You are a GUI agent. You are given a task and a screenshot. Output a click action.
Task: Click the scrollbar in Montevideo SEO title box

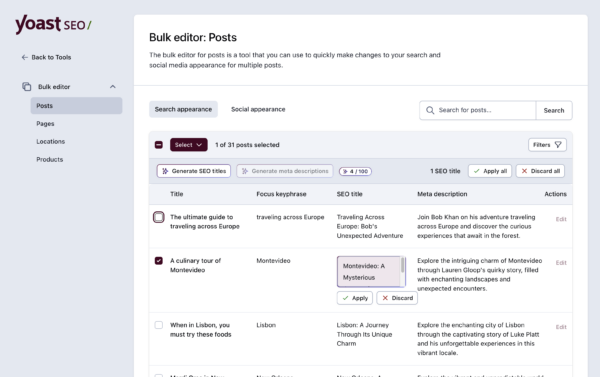coord(403,266)
